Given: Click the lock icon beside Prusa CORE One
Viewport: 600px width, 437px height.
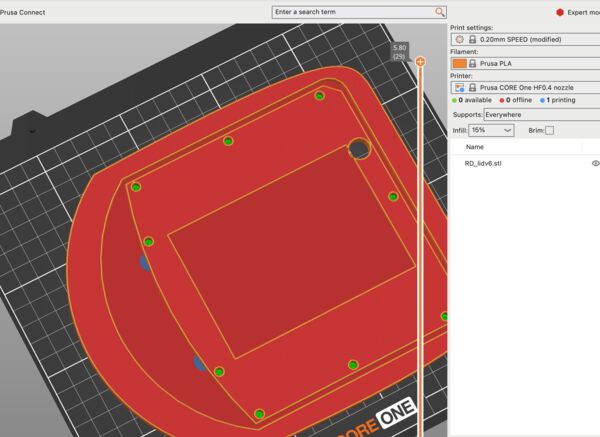Looking at the screenshot, I should click(x=473, y=88).
